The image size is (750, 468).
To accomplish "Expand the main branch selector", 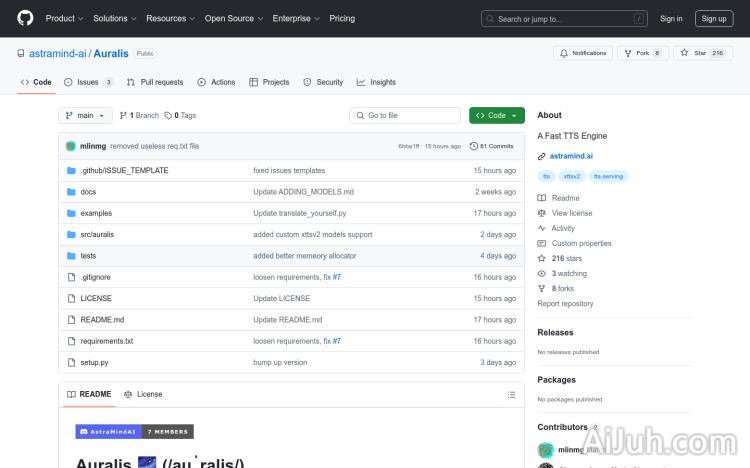I will [x=85, y=115].
